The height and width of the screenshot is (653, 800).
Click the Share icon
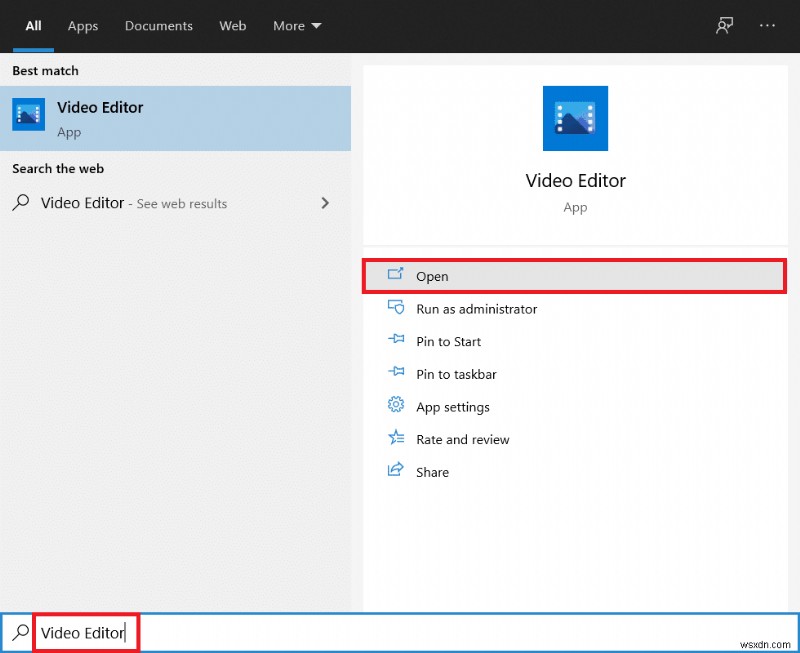coord(396,472)
